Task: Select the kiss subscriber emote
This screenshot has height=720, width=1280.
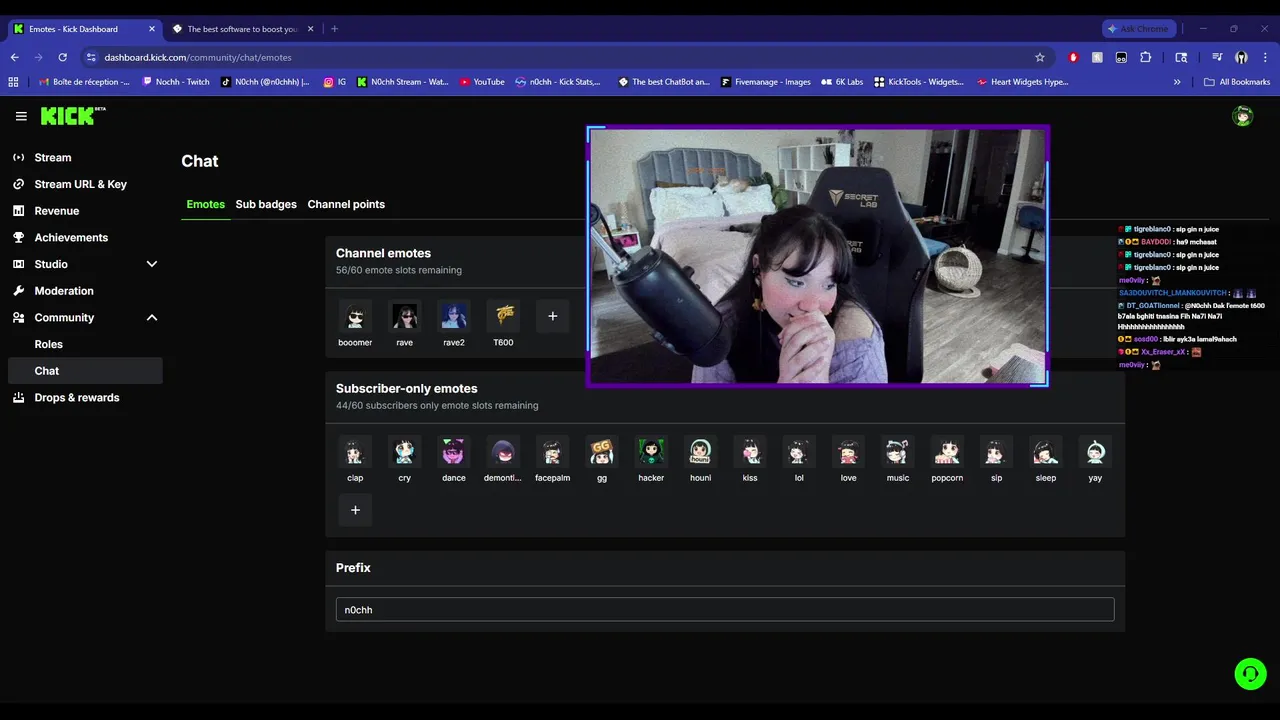Action: pyautogui.click(x=750, y=452)
